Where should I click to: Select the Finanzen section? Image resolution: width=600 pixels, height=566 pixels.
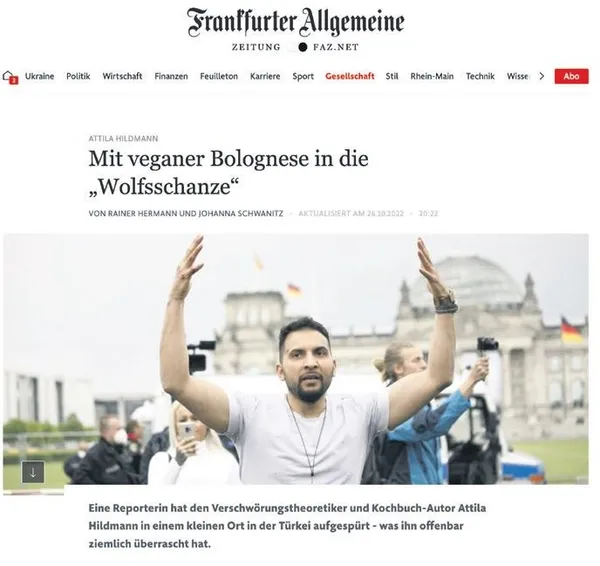coord(171,76)
